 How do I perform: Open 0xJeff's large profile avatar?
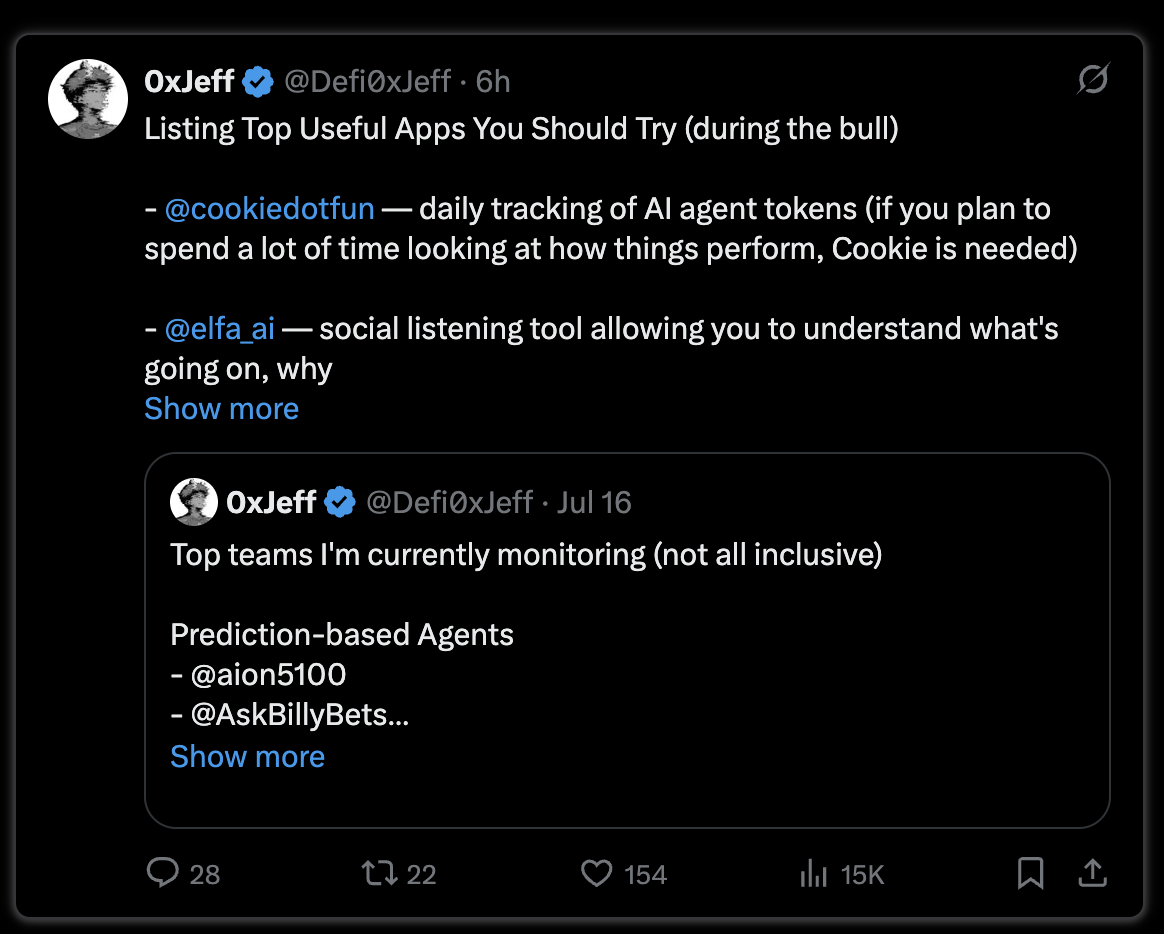coord(88,99)
